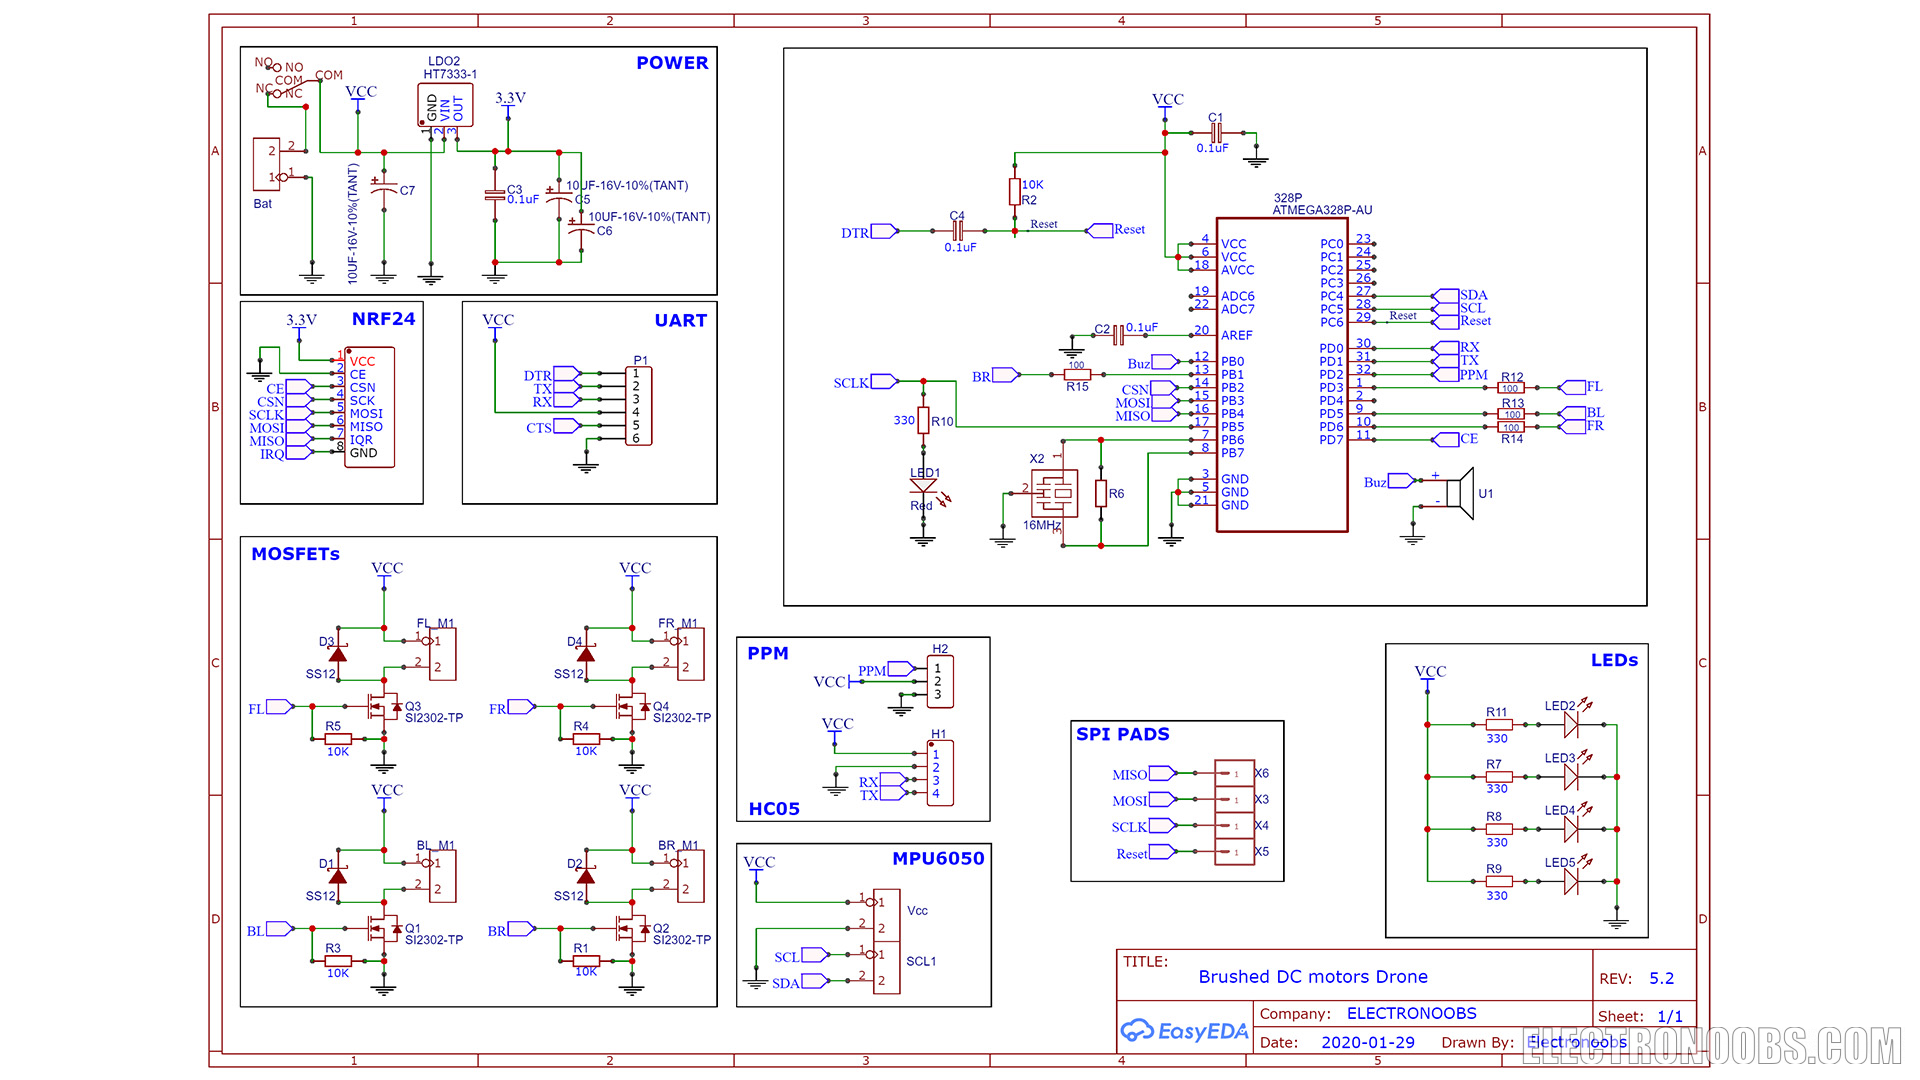The image size is (1920, 1080).
Task: Select the X2 16MHz crystal
Action: tap(1055, 493)
